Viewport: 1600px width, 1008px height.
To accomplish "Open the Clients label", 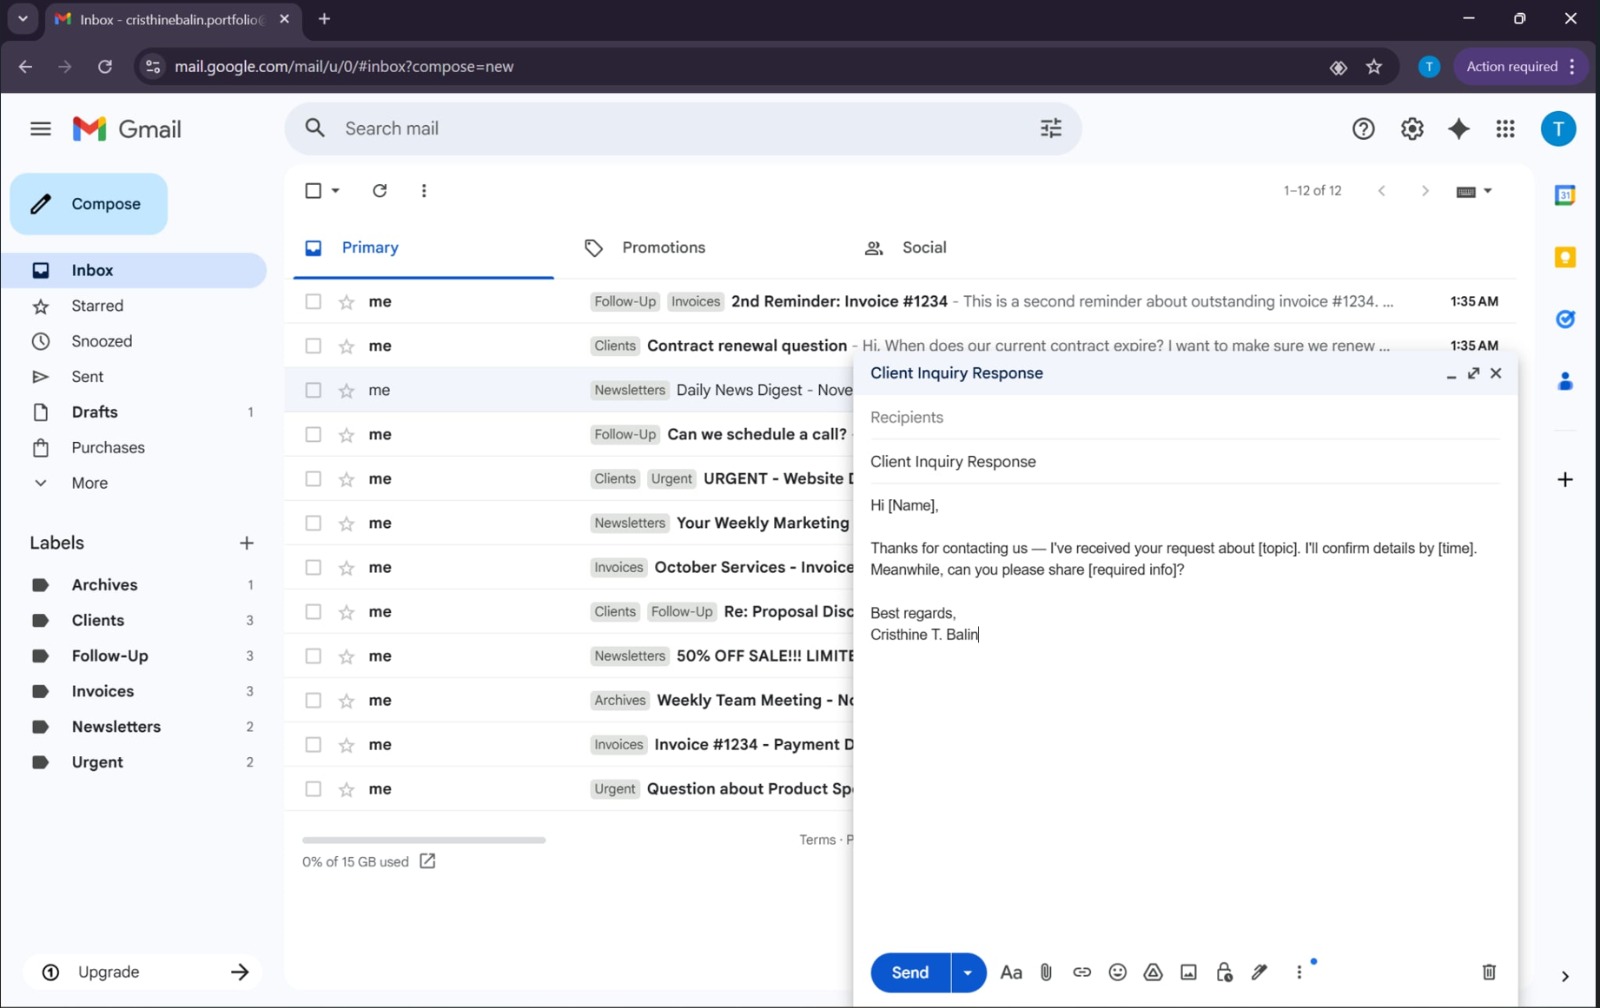I will (x=97, y=620).
